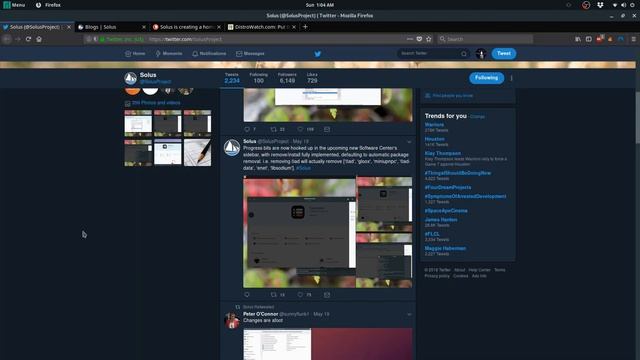Viewport: 640px width, 360px height.
Task: Click the Firefox app indicator in panel
Action: pyautogui.click(x=48, y=5)
